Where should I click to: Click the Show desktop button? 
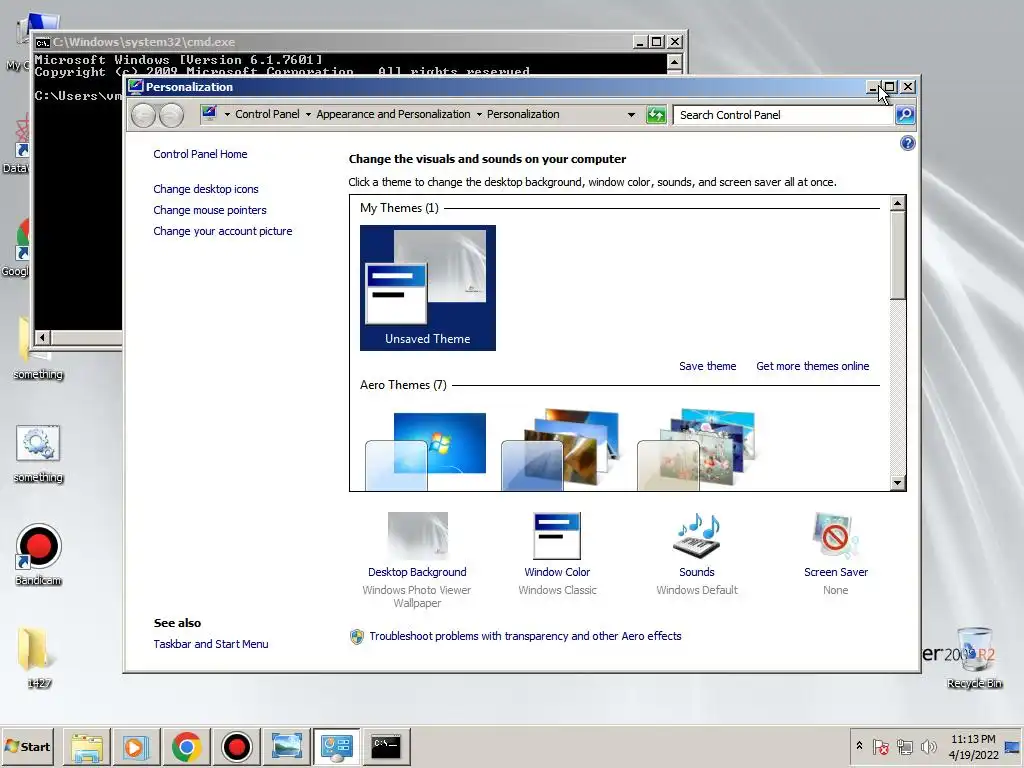(x=1014, y=746)
